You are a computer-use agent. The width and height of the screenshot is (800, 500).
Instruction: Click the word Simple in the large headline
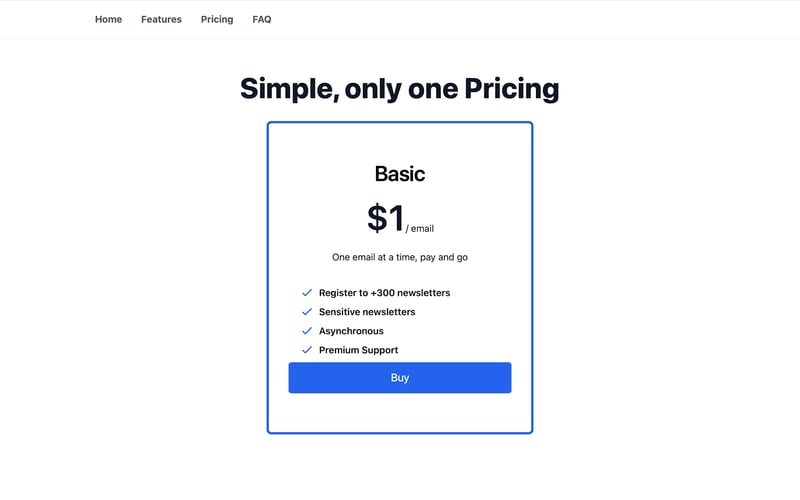(287, 89)
